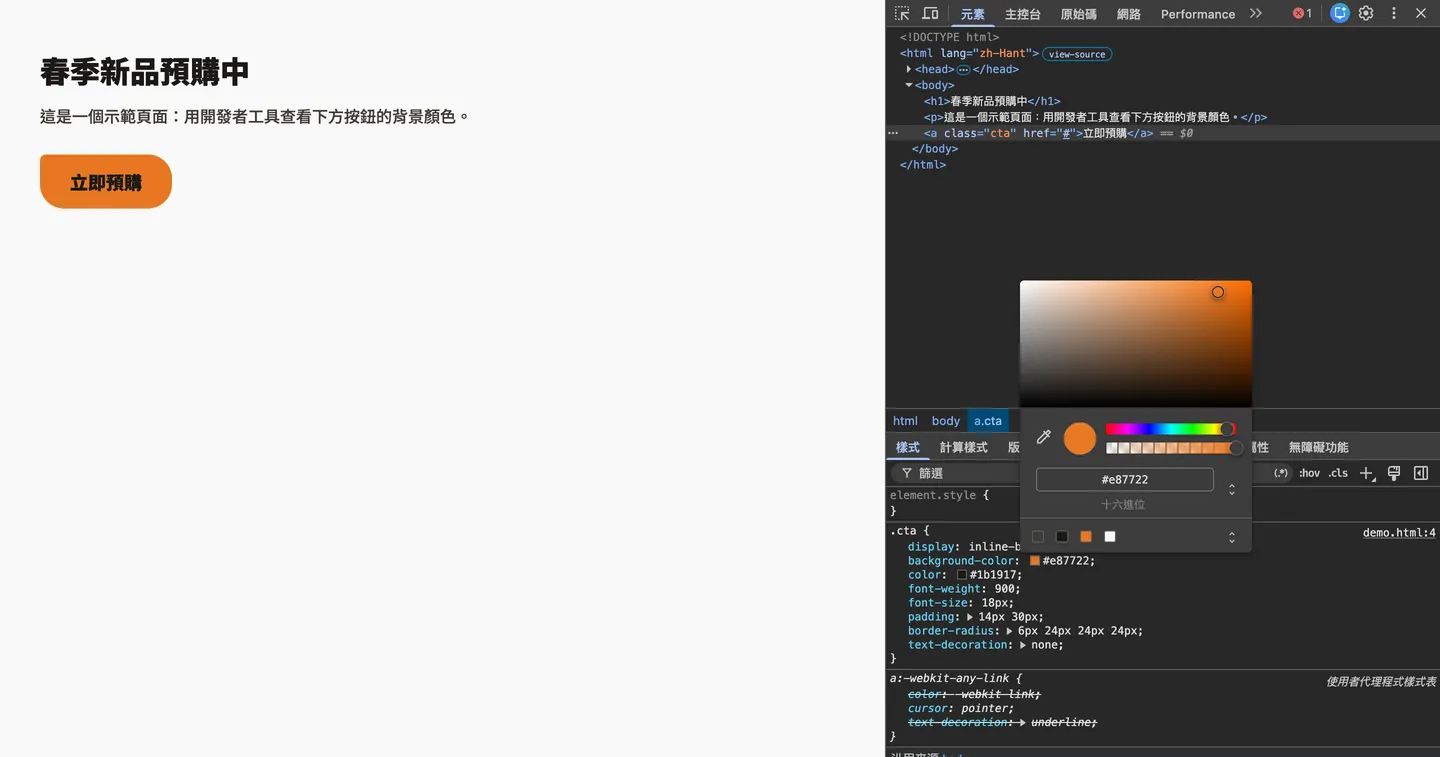Pick the black palette swatch

point(1062,537)
